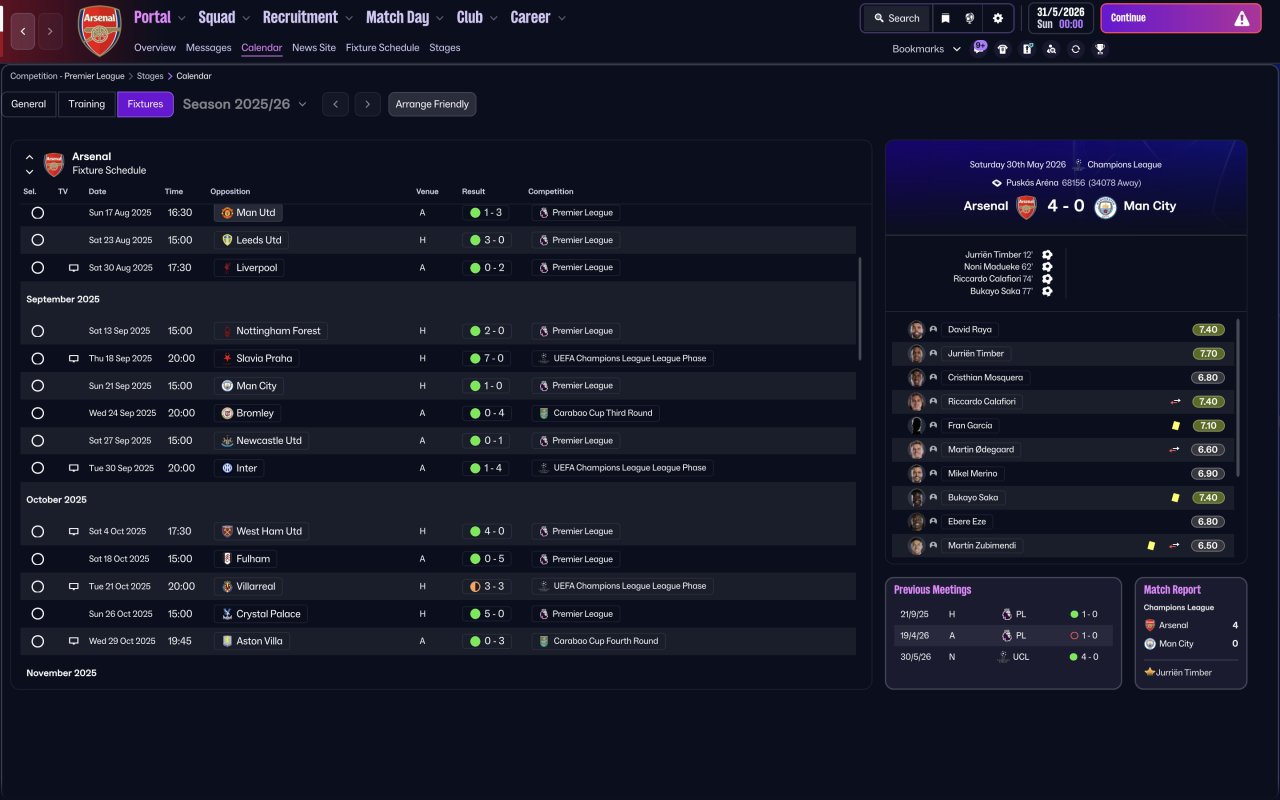Screen dimensions: 1280x800
Task: Expand the Bookmarks dropdown
Action: click(x=926, y=49)
